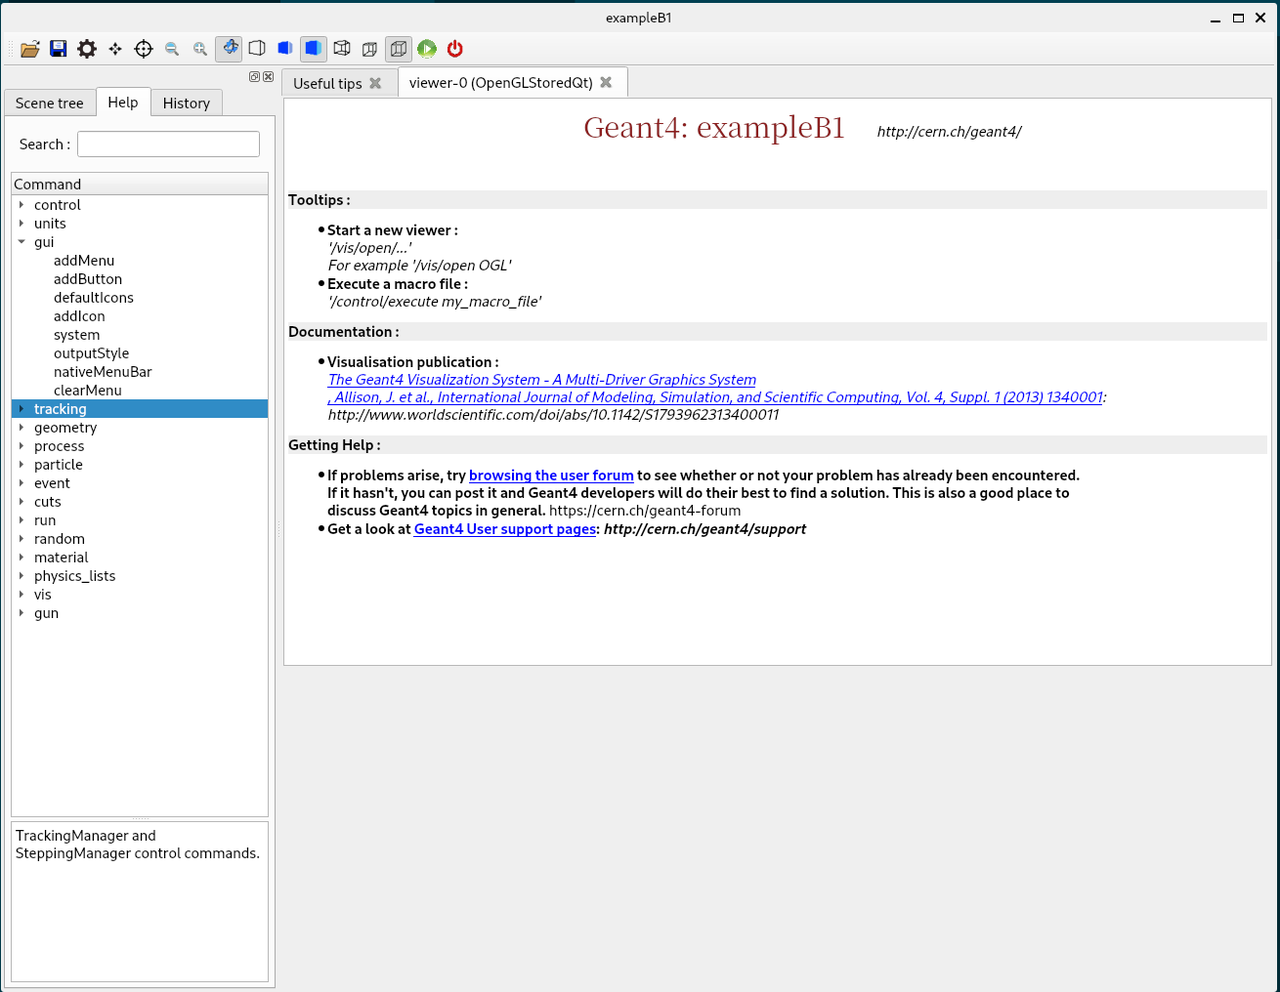
Task: Expand the geometry command node
Action: click(x=21, y=427)
